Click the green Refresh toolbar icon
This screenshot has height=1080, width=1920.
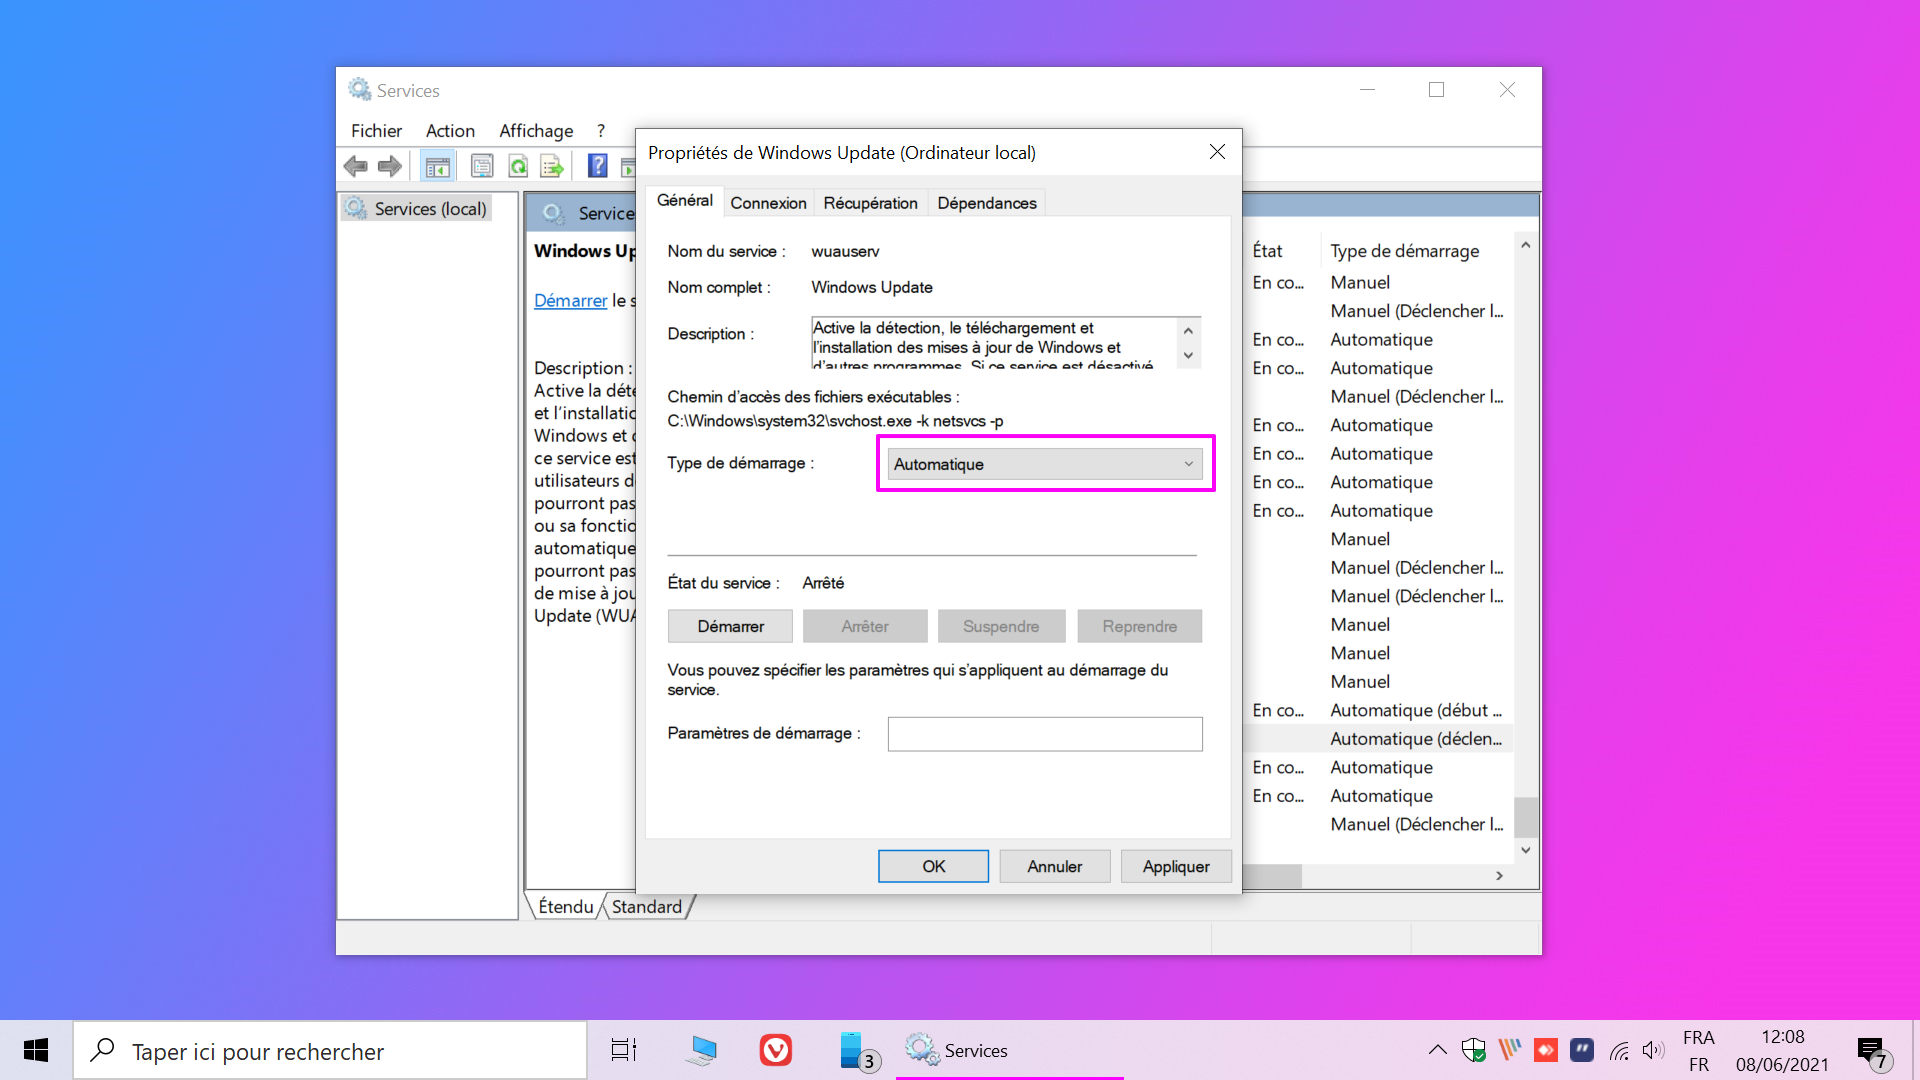pyautogui.click(x=518, y=166)
